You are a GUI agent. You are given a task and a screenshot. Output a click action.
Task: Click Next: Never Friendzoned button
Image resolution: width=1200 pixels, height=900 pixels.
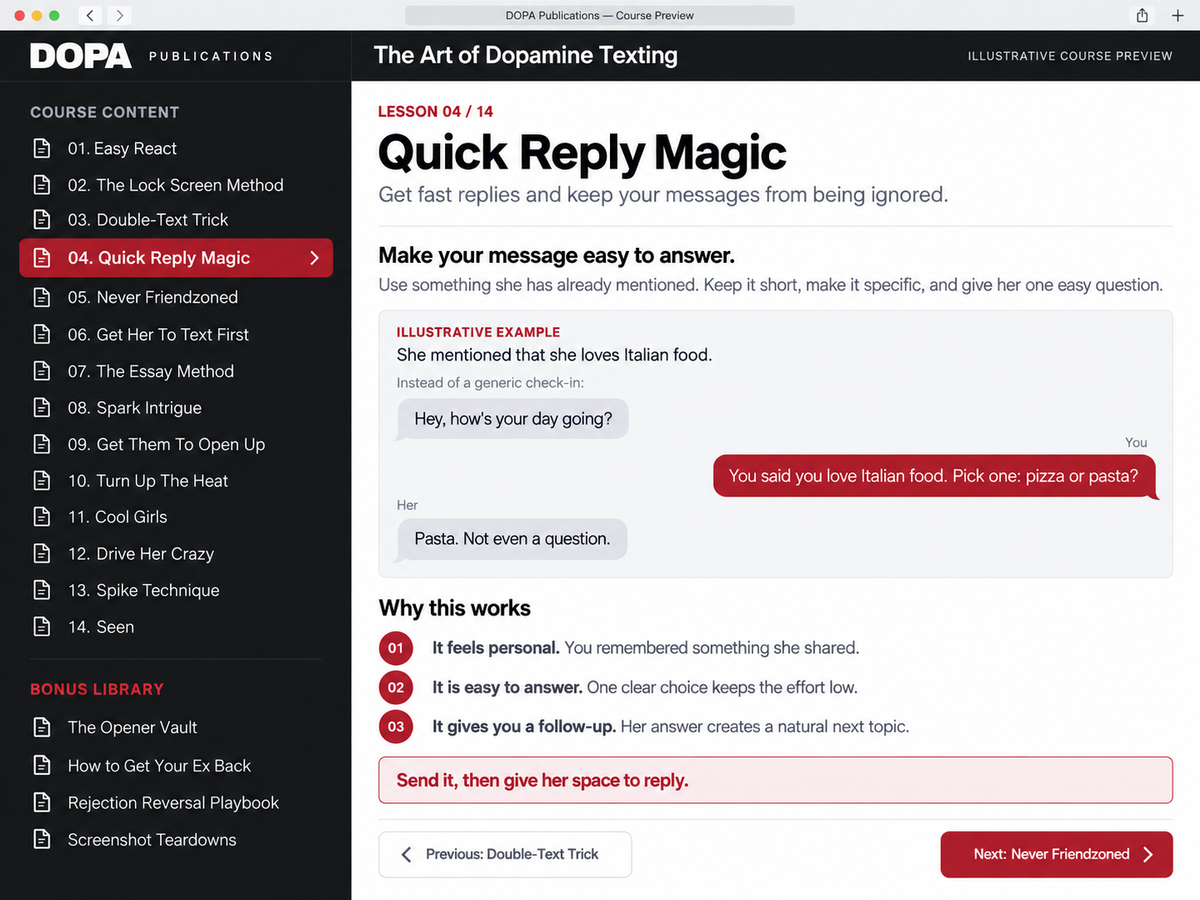click(x=1056, y=854)
